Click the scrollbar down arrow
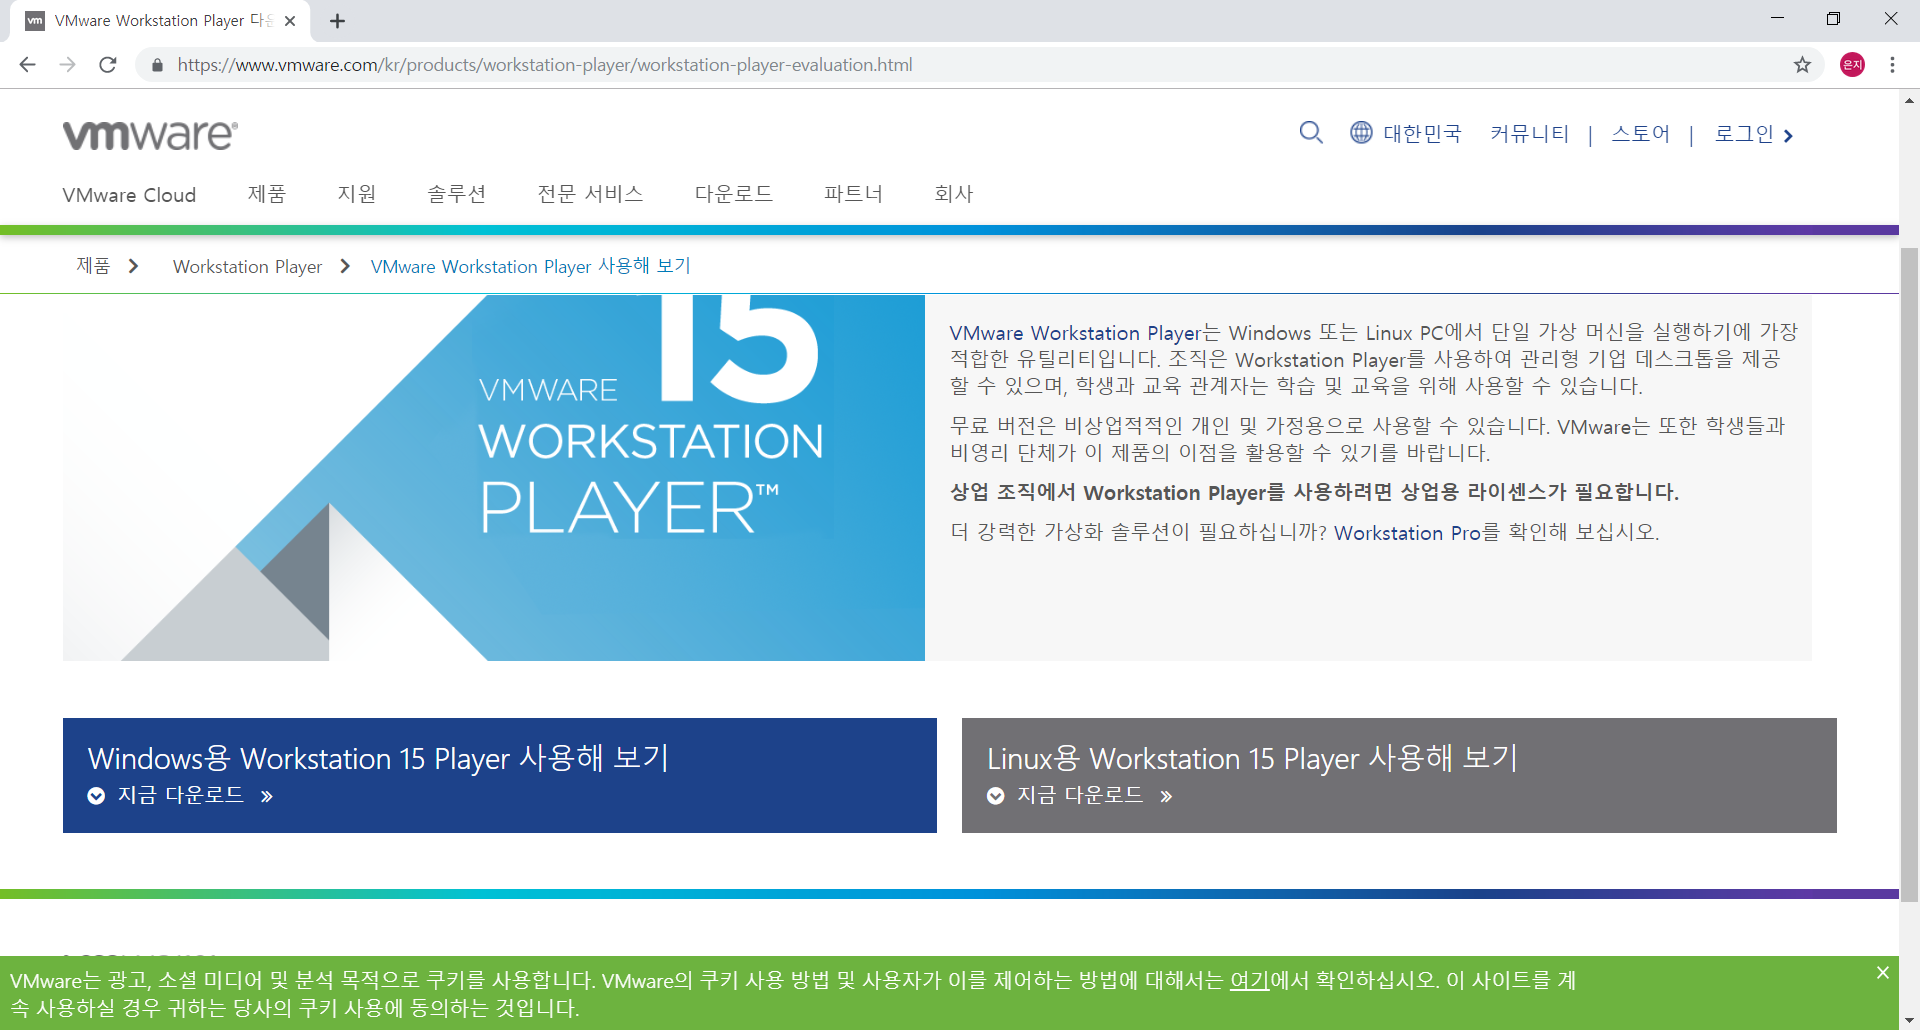Viewport: 1920px width, 1030px height. pos(1909,1020)
